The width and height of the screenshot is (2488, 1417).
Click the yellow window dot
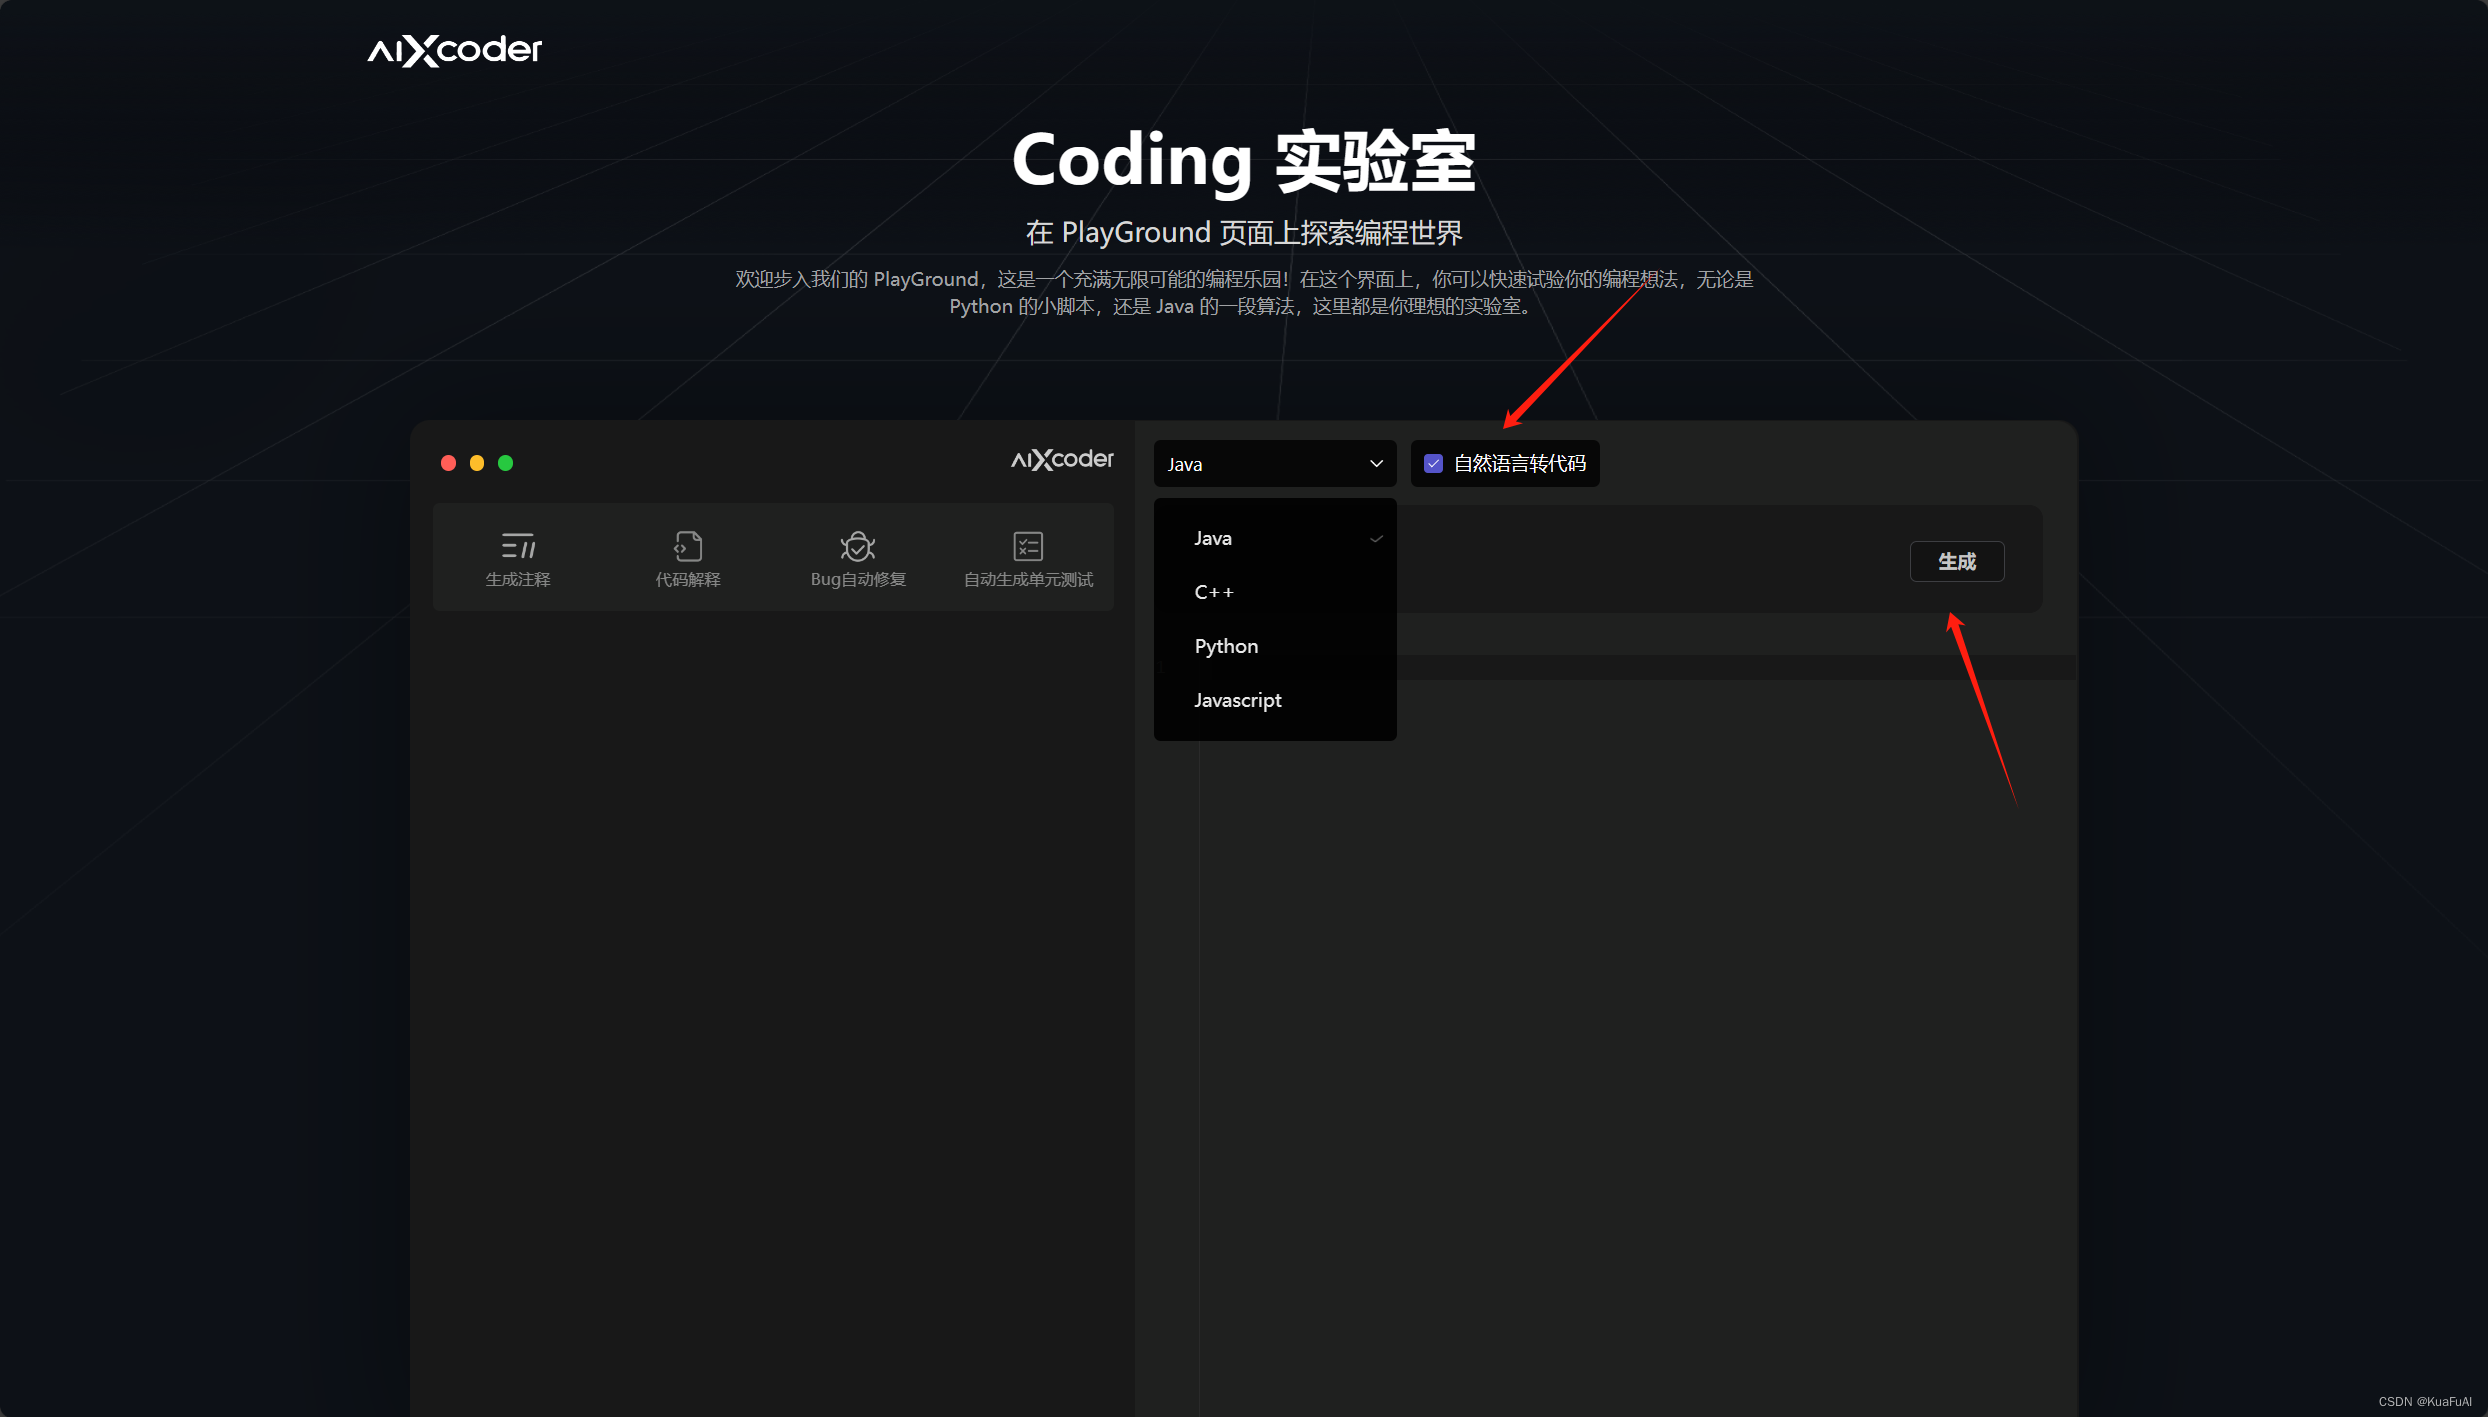pos(477,463)
